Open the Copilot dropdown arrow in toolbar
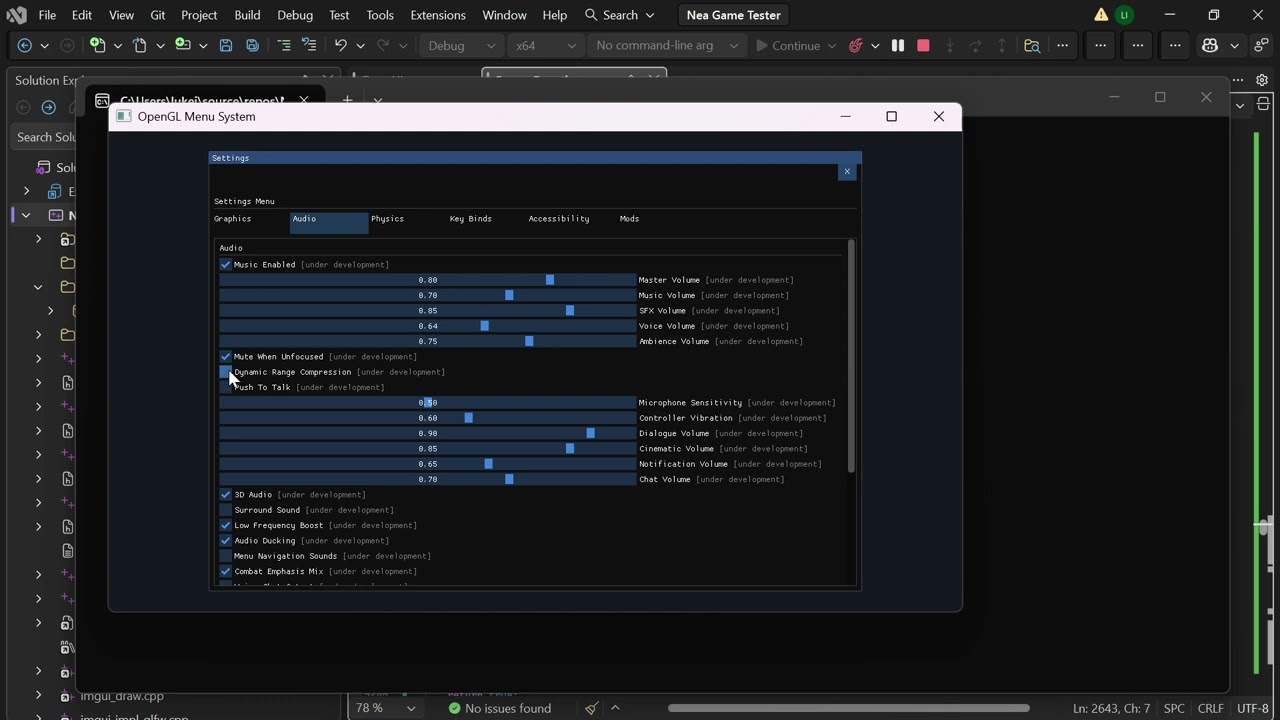This screenshot has width=1280, height=720. click(1235, 46)
